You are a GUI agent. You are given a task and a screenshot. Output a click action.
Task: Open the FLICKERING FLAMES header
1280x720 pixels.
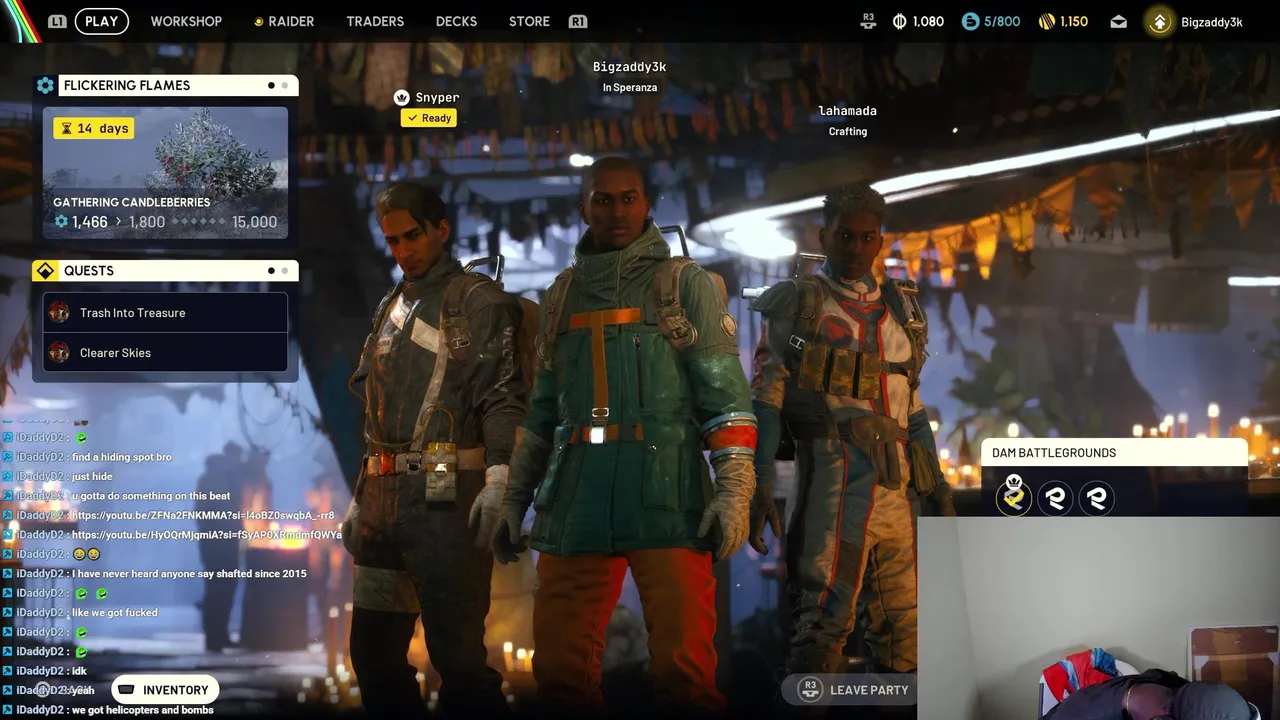tap(178, 85)
